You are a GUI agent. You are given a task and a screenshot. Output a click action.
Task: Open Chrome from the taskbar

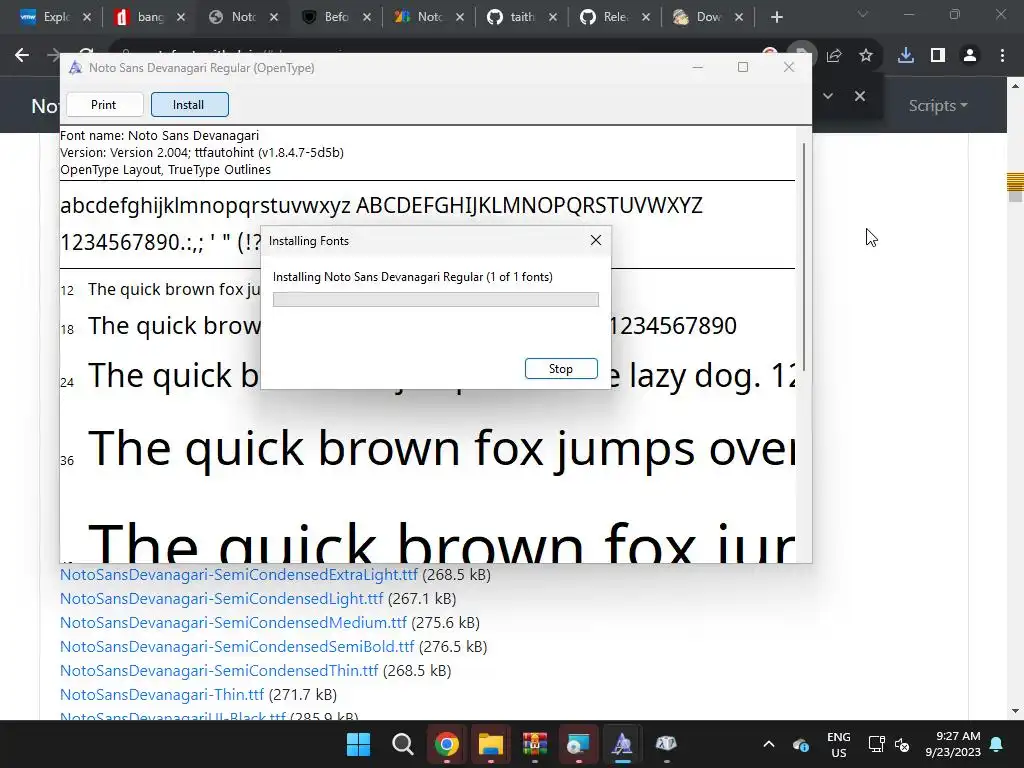(x=447, y=744)
